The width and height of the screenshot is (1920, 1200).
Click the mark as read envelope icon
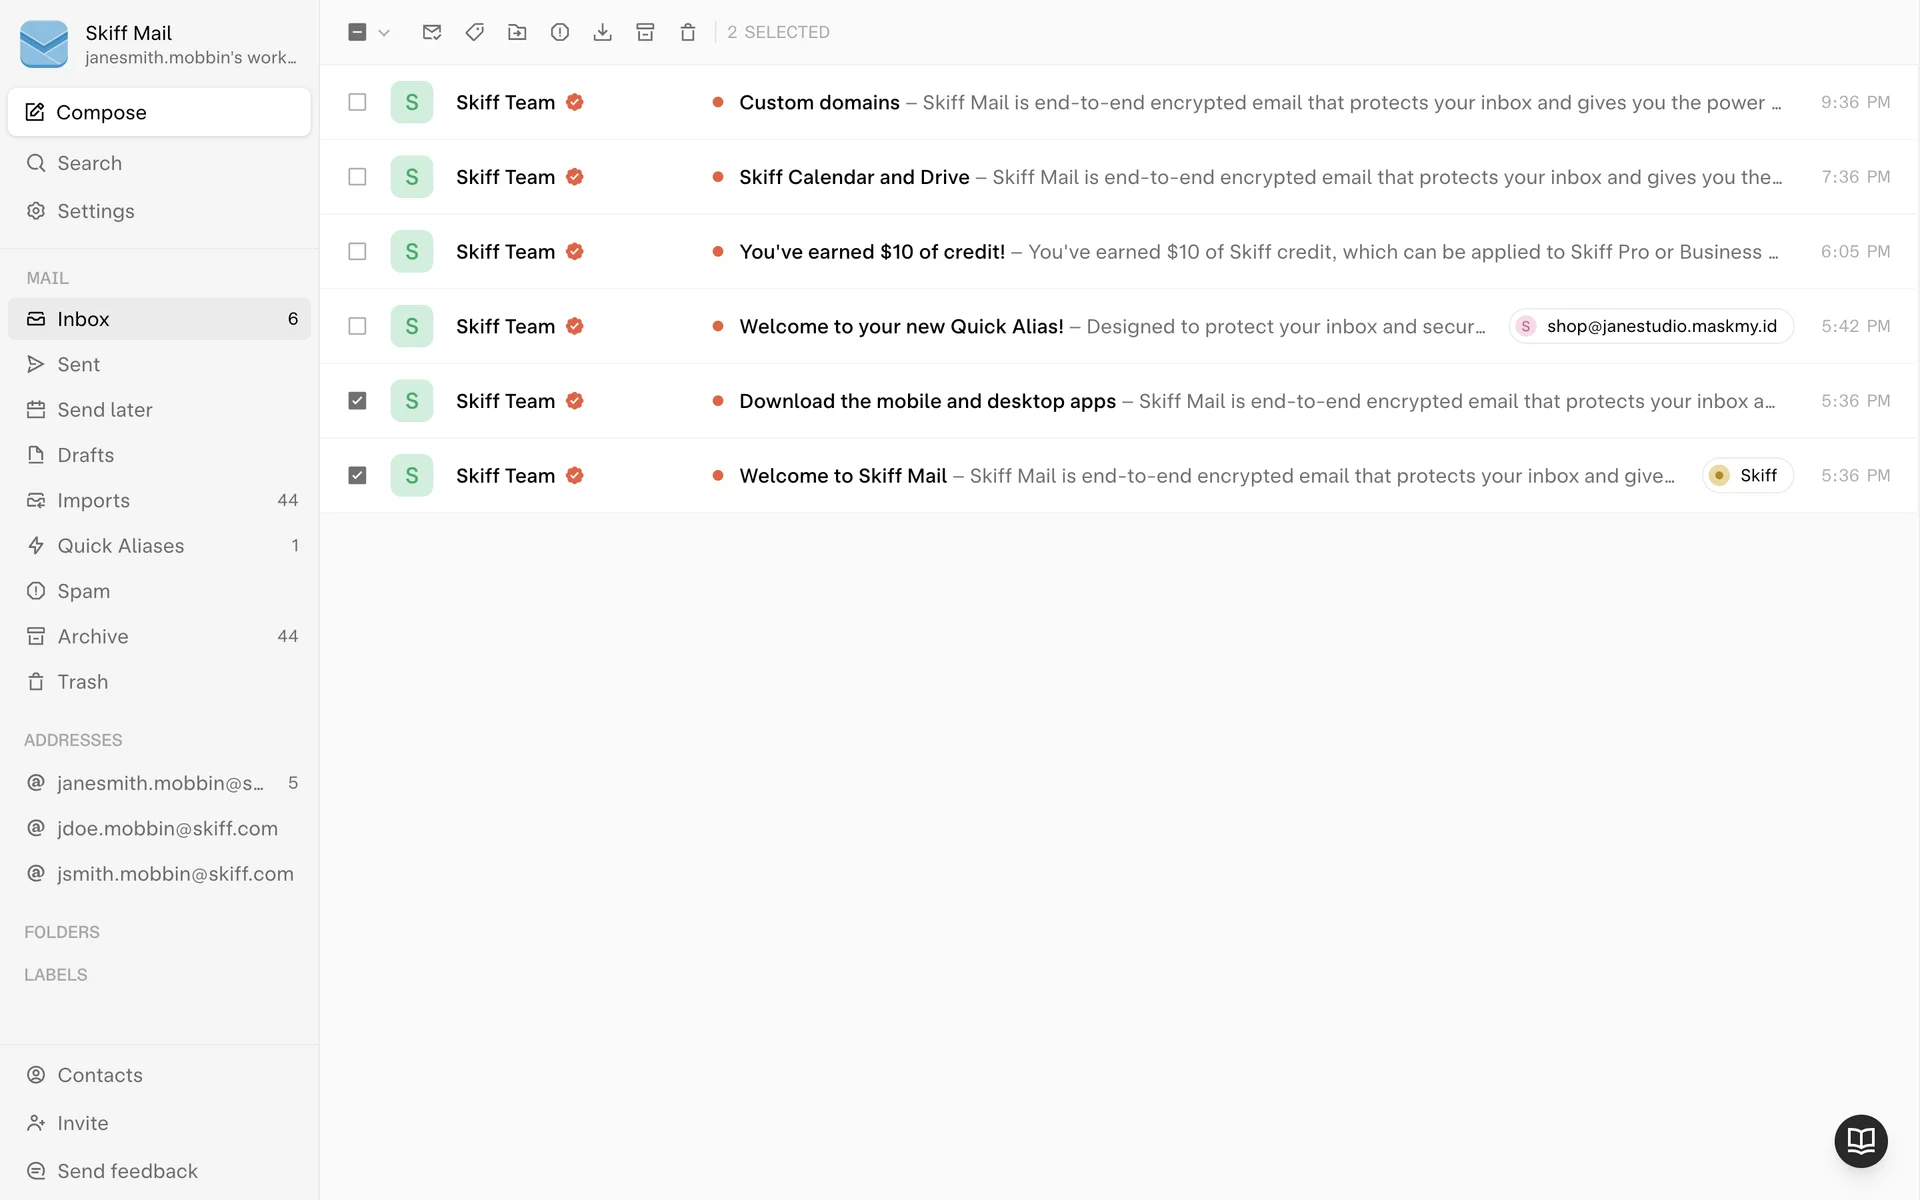pyautogui.click(x=432, y=32)
